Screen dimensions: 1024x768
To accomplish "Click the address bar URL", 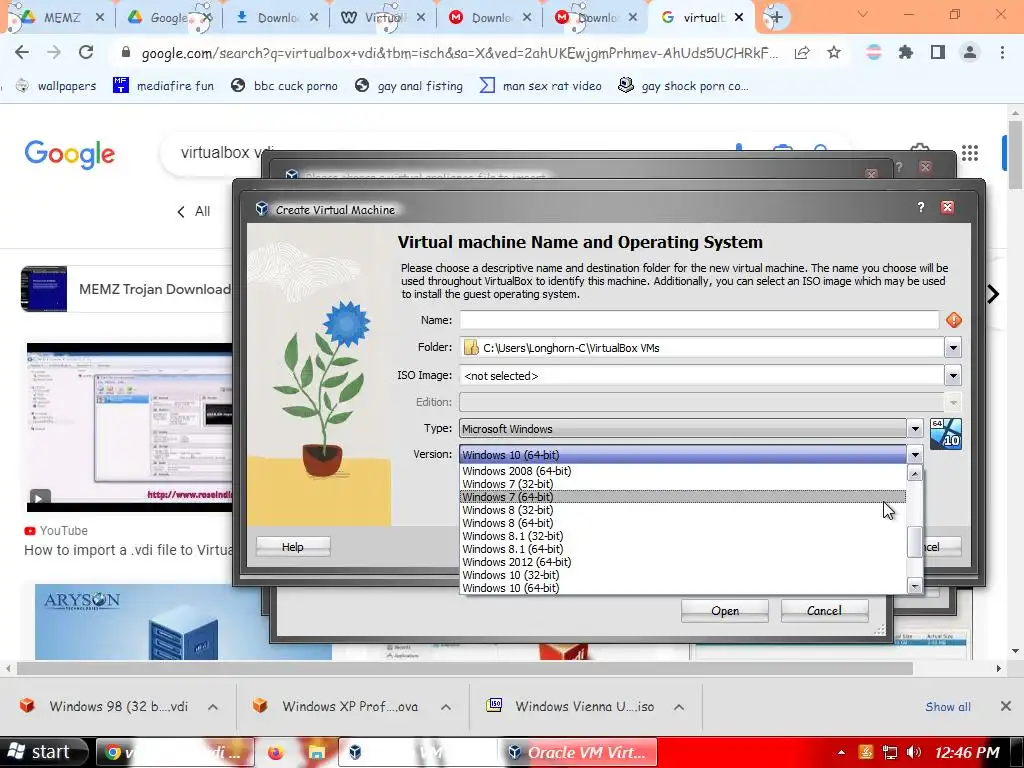I will pyautogui.click(x=459, y=53).
